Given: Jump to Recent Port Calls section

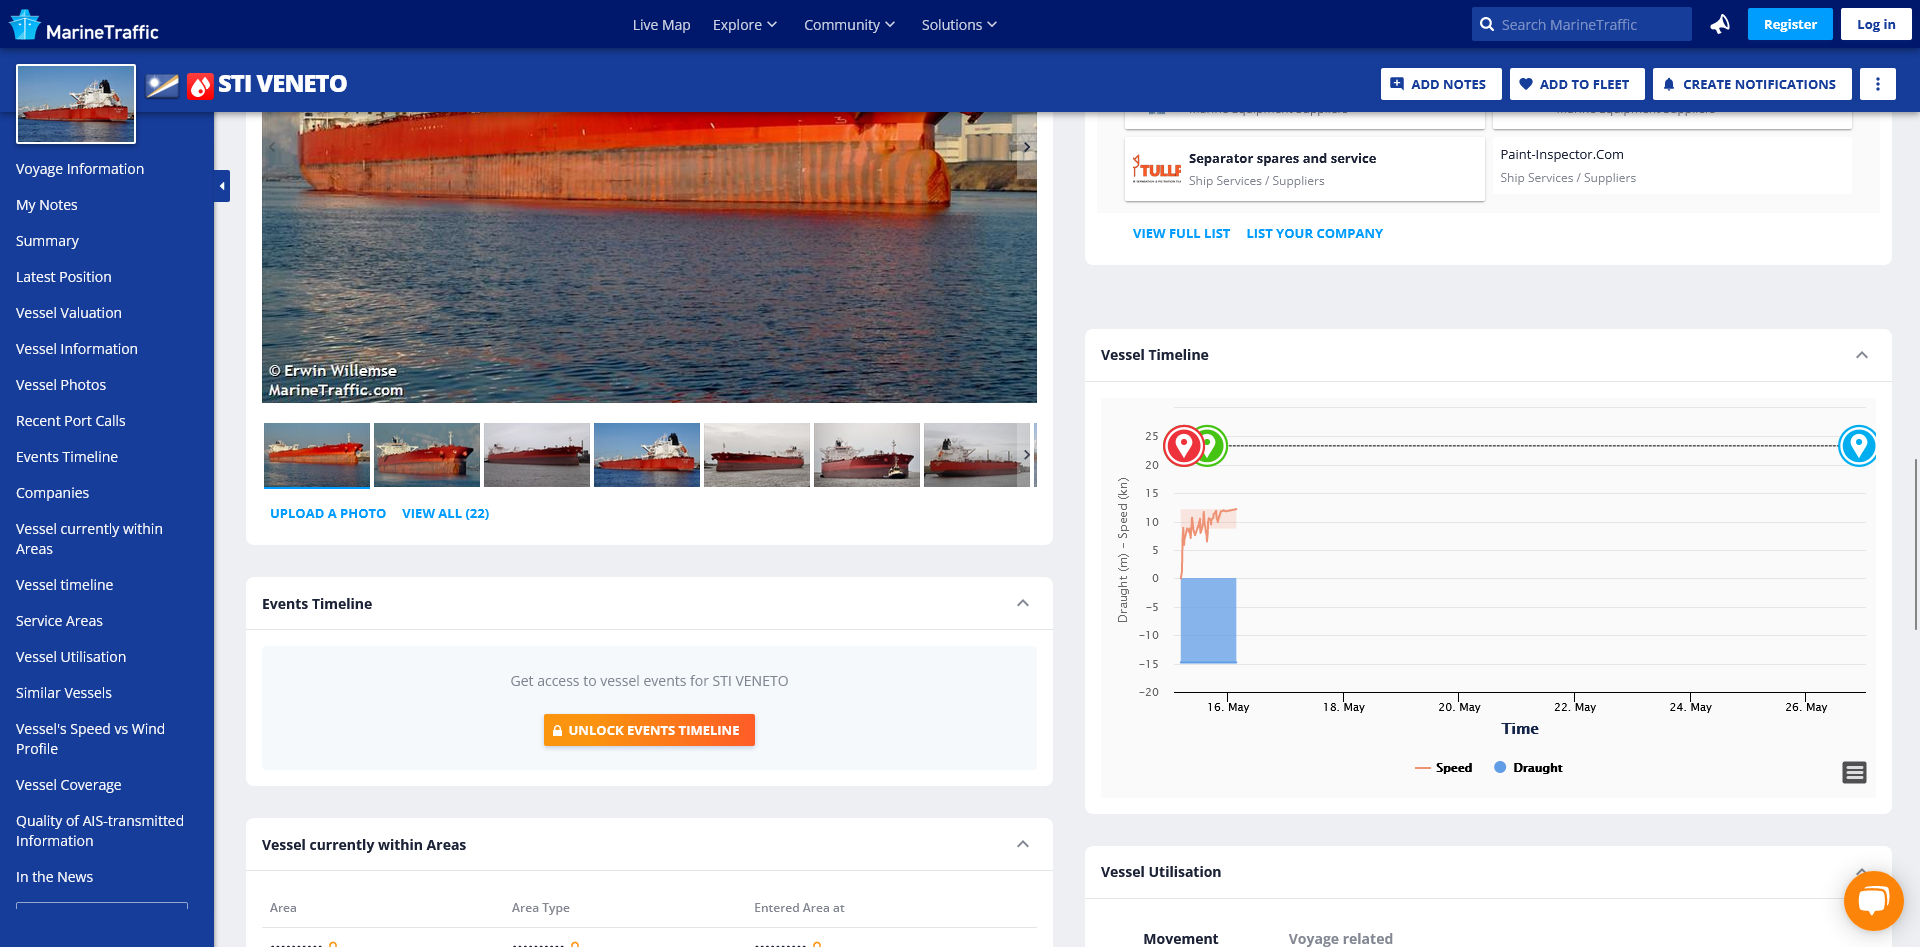Looking at the screenshot, I should (71, 421).
